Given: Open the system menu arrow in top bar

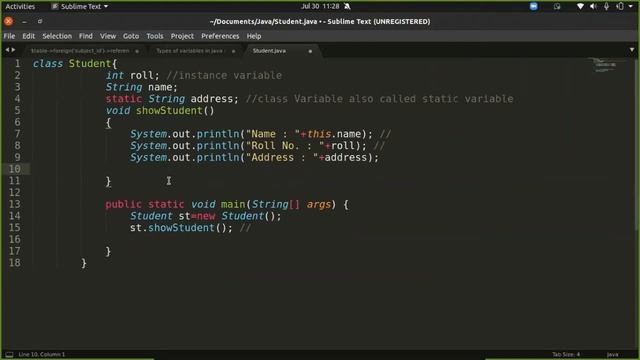Looking at the screenshot, I should [631, 7].
